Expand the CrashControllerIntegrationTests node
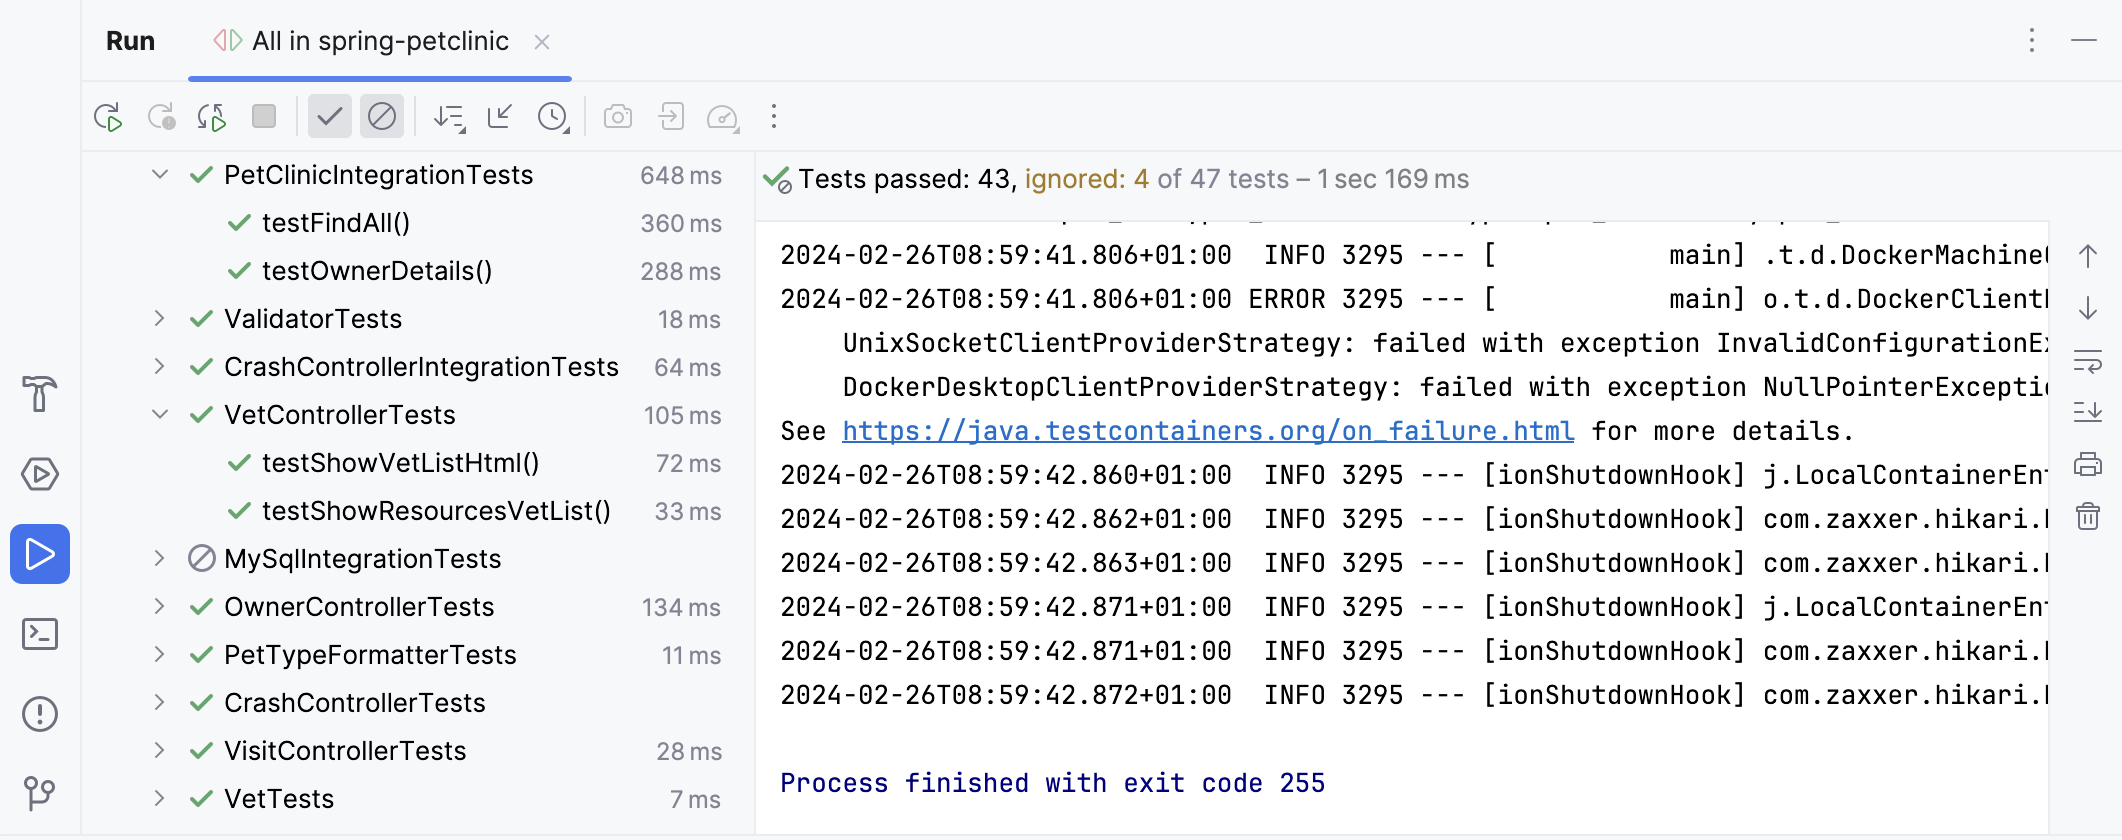The image size is (2122, 840). (x=160, y=367)
